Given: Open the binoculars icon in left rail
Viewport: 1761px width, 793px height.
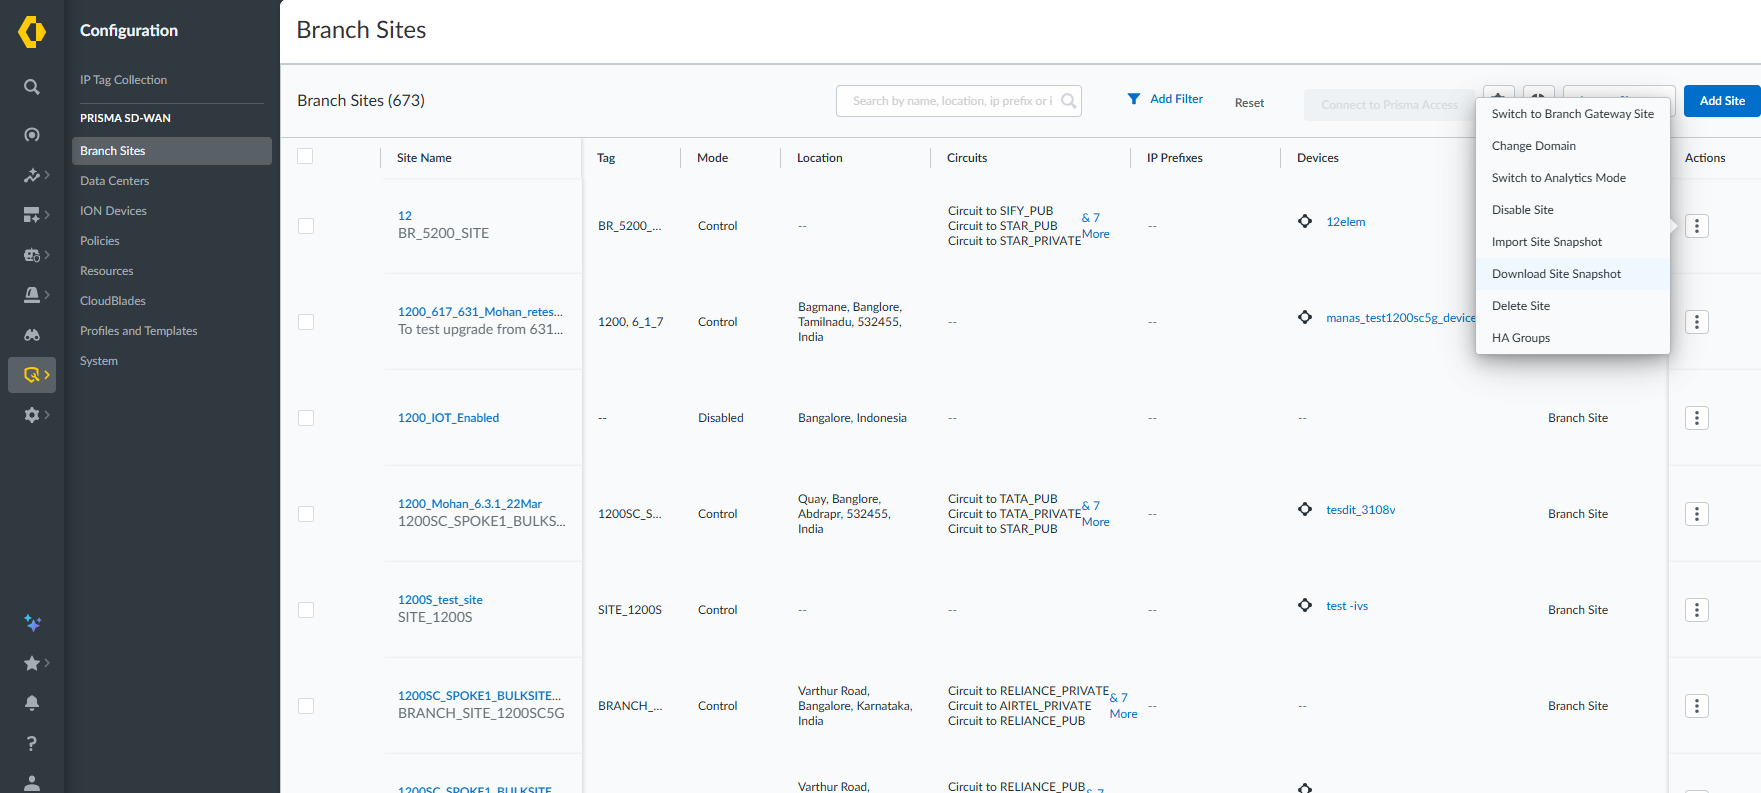Looking at the screenshot, I should [x=32, y=335].
